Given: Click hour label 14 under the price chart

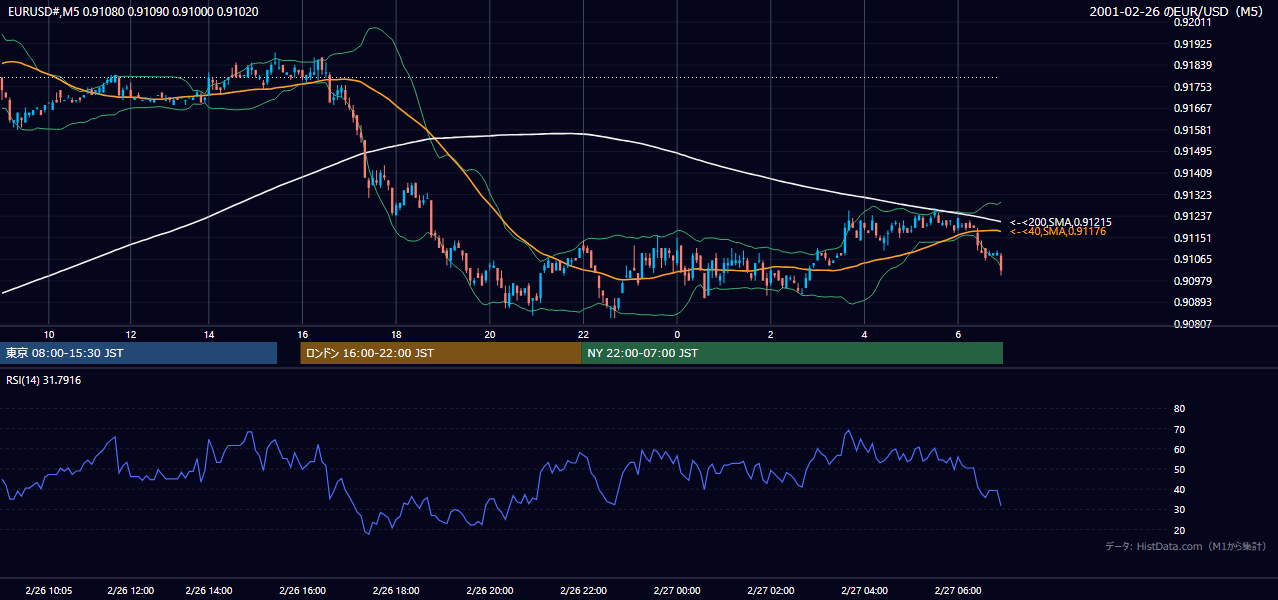Looking at the screenshot, I should click(x=208, y=334).
